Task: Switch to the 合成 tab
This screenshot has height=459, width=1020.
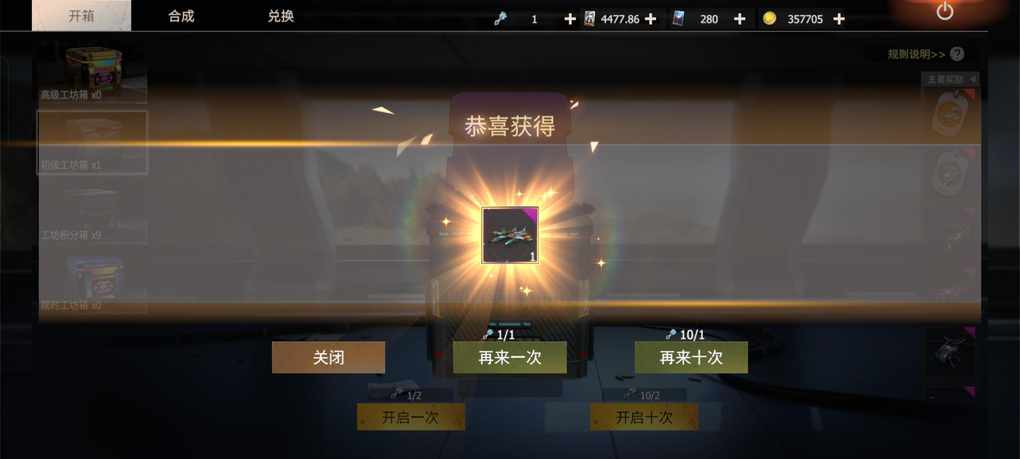Action: [181, 16]
